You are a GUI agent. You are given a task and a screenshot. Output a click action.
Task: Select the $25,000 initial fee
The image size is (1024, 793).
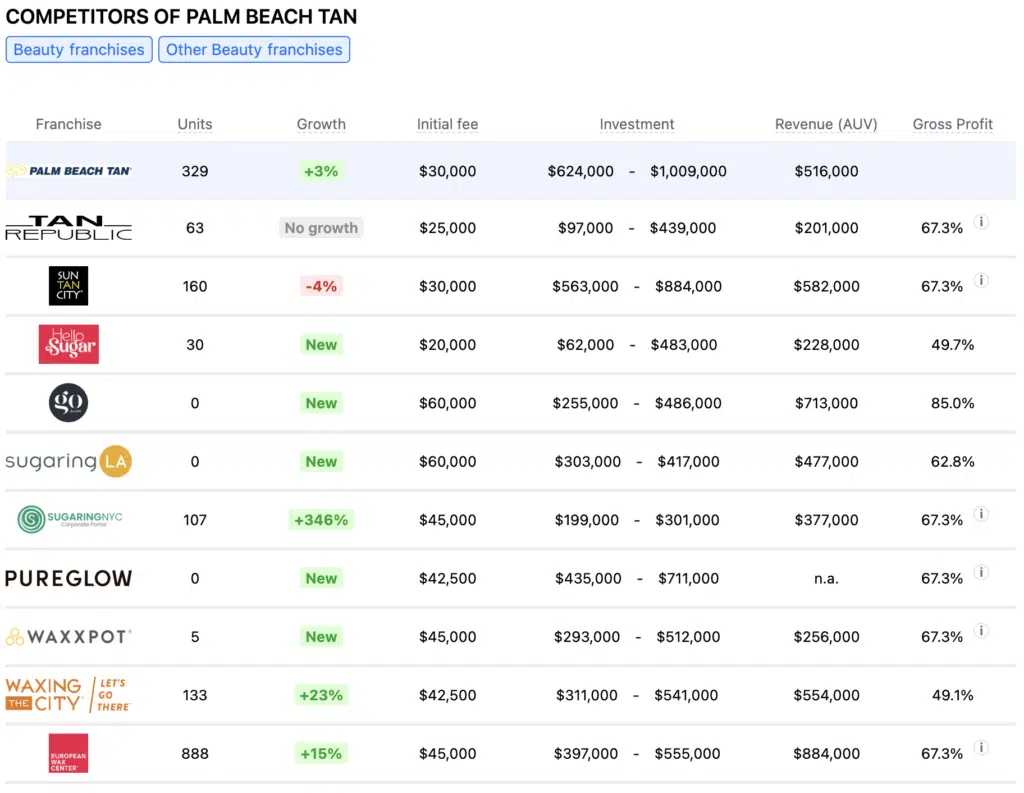[447, 228]
